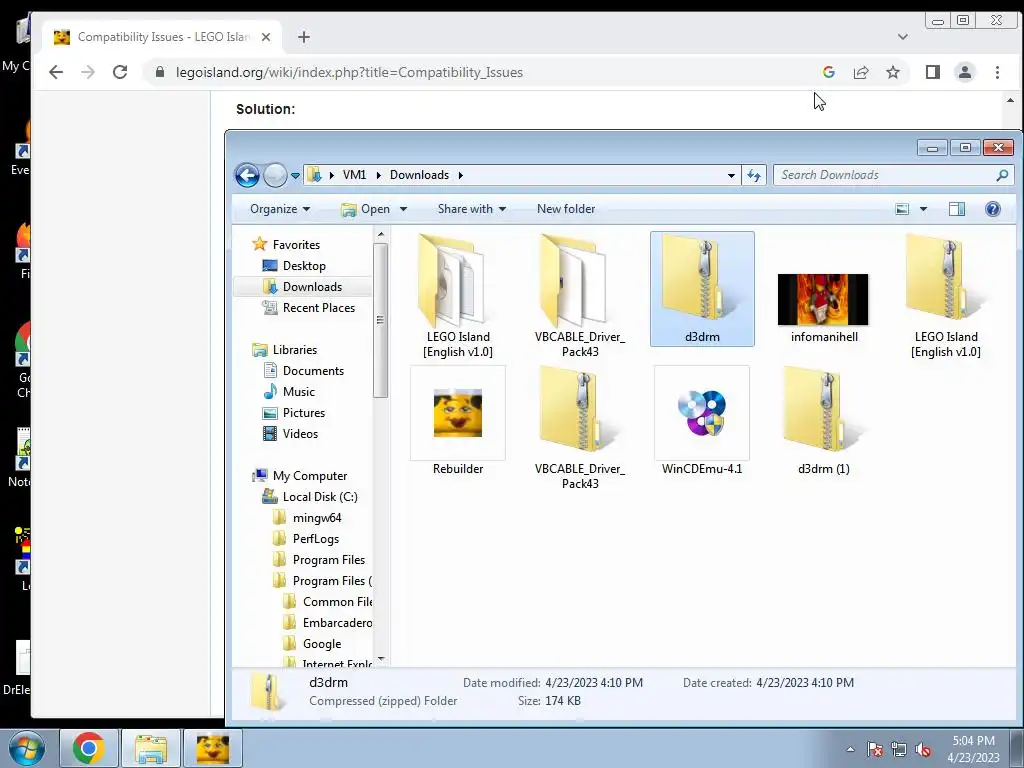This screenshot has width=1024, height=768.
Task: Close the Compatibility Issues tab
Action: tap(266, 37)
